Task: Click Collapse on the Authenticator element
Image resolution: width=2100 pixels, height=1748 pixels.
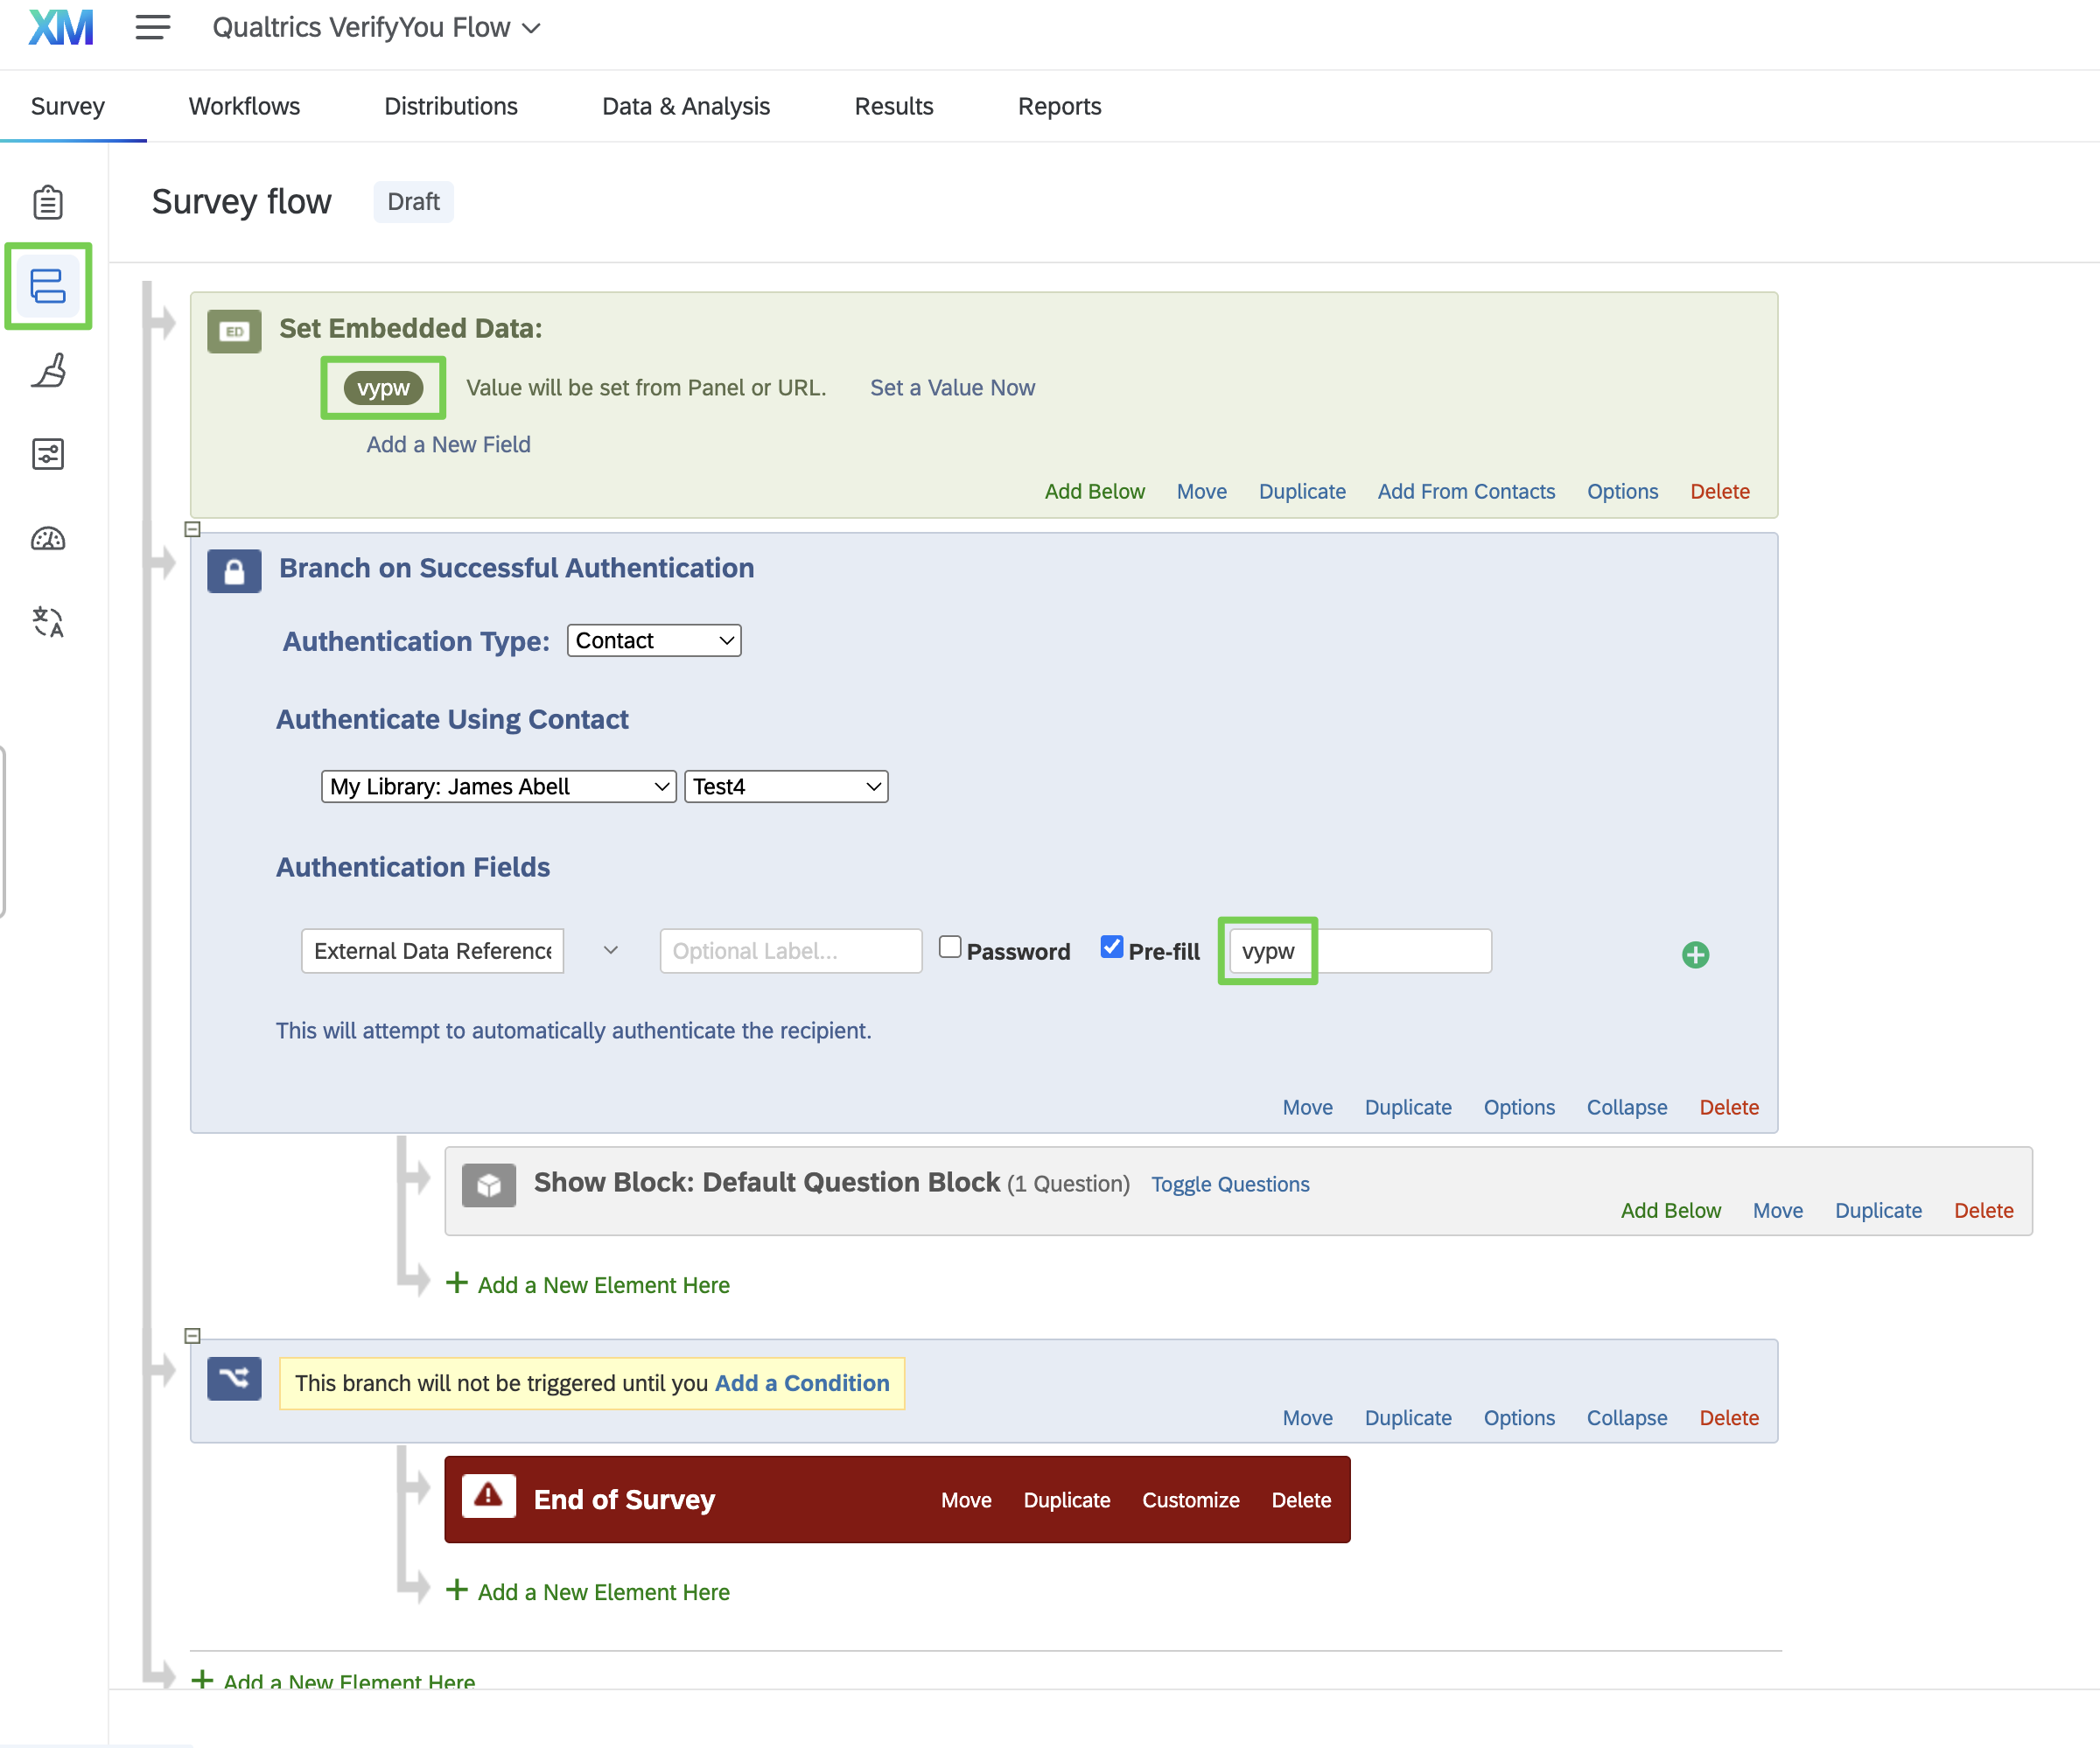Action: (1627, 1107)
